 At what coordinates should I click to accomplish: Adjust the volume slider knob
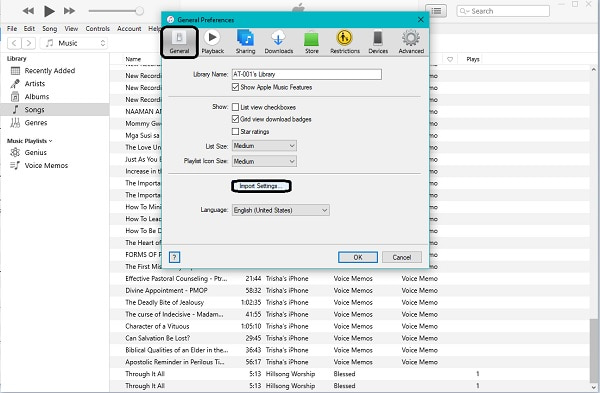(x=140, y=11)
